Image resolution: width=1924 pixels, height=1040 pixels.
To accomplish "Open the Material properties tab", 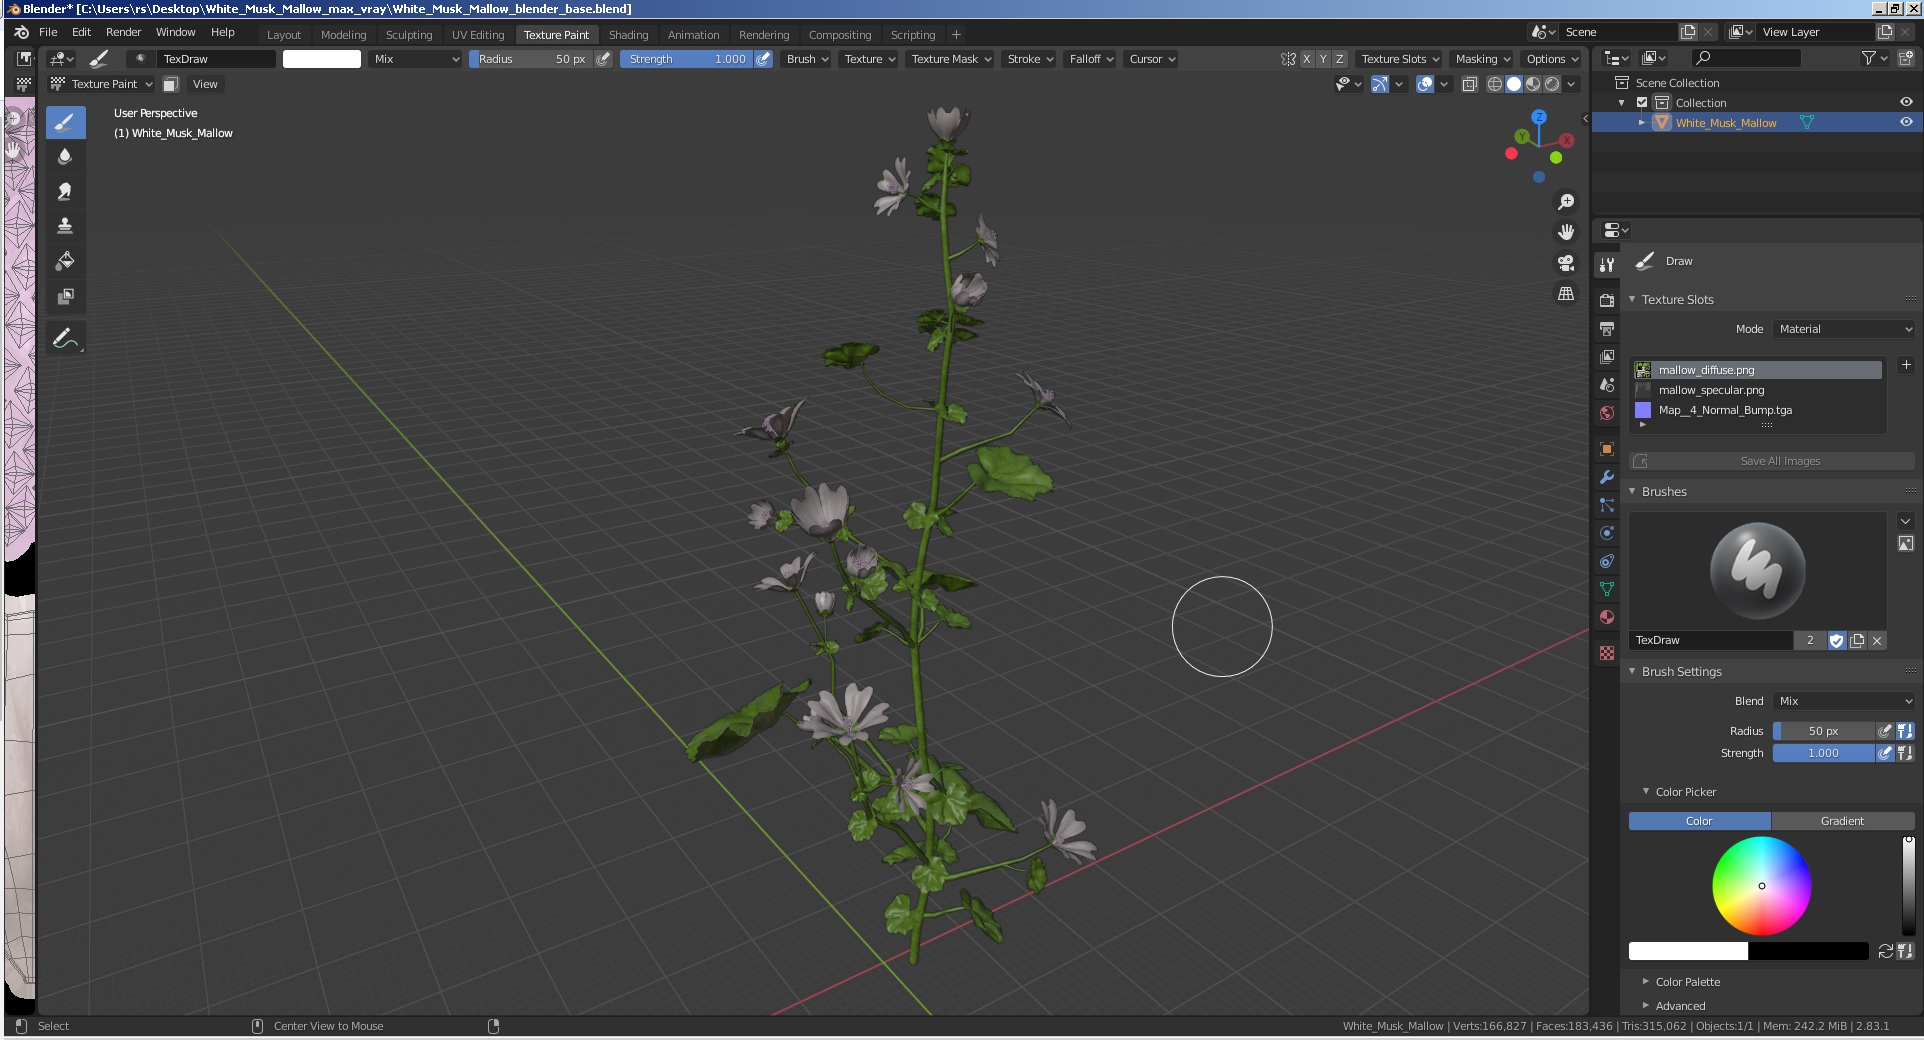I will click(x=1607, y=617).
